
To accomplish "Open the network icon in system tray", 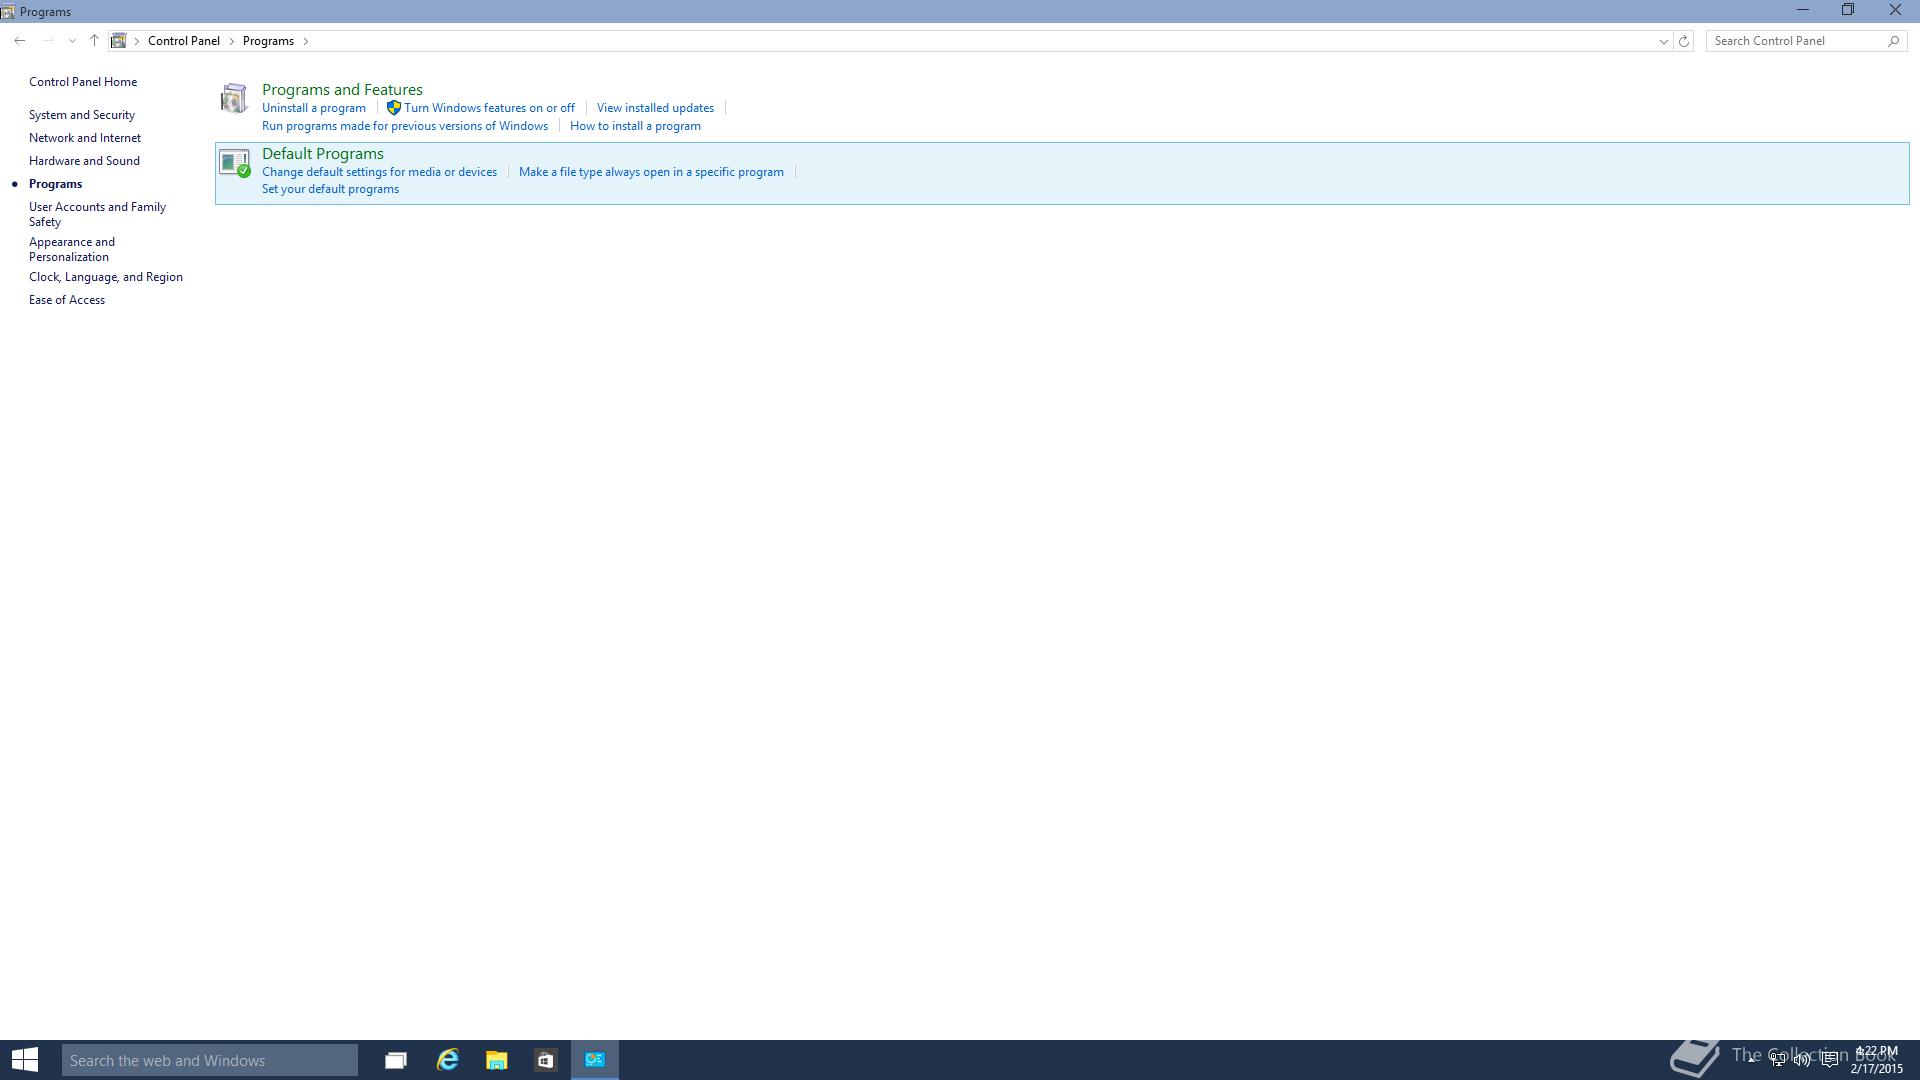I will 1777,1060.
